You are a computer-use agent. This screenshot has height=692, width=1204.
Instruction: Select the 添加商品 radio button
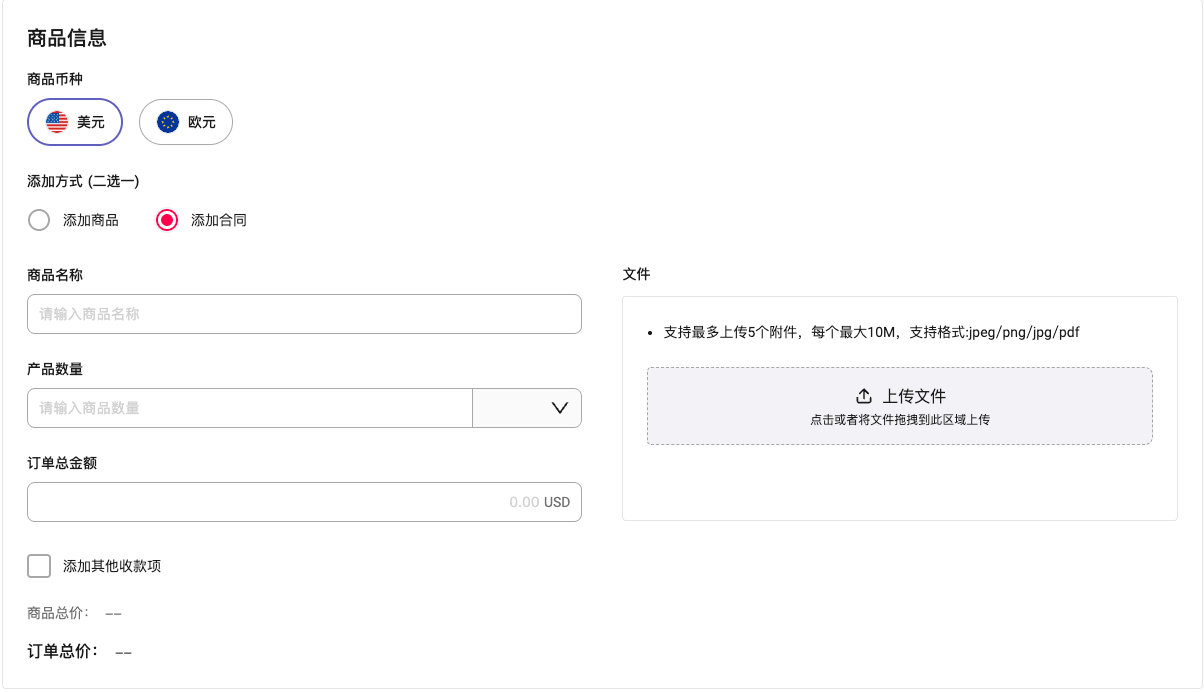(38, 220)
